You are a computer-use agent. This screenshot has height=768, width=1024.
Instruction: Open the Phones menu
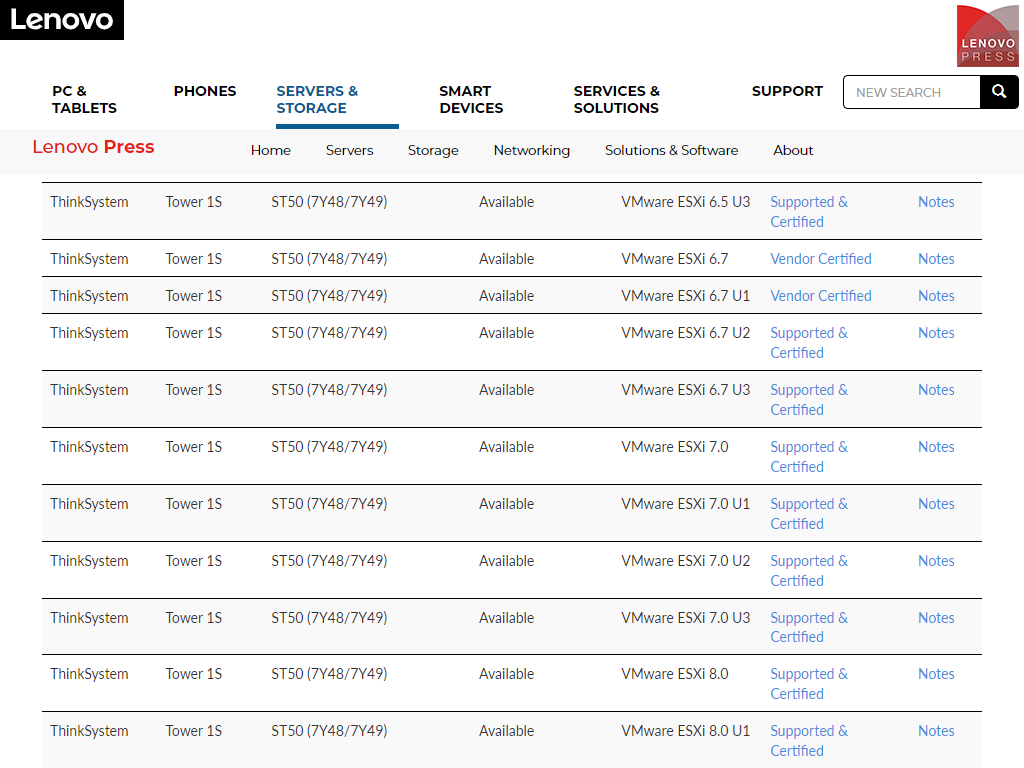click(204, 91)
